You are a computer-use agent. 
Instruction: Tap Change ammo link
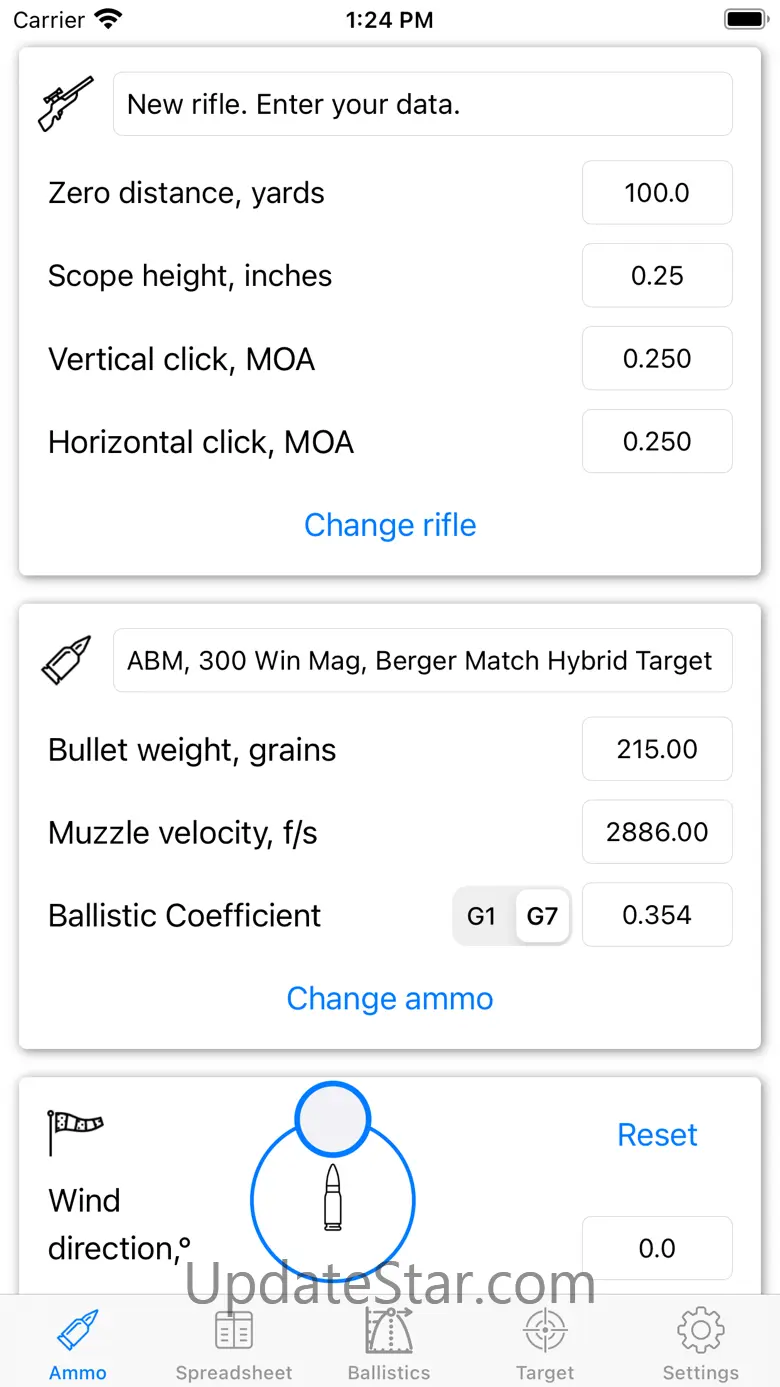[x=390, y=998]
